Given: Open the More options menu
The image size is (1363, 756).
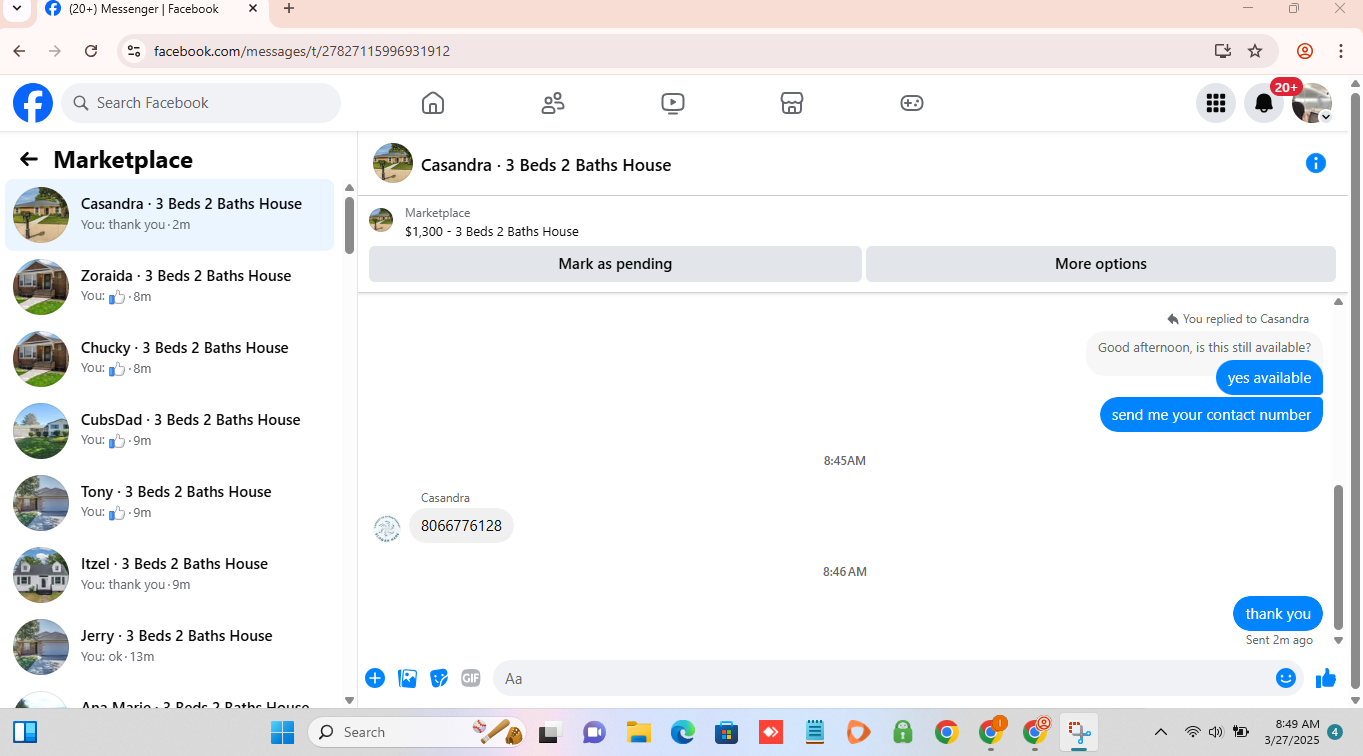Looking at the screenshot, I should pyautogui.click(x=1101, y=264).
